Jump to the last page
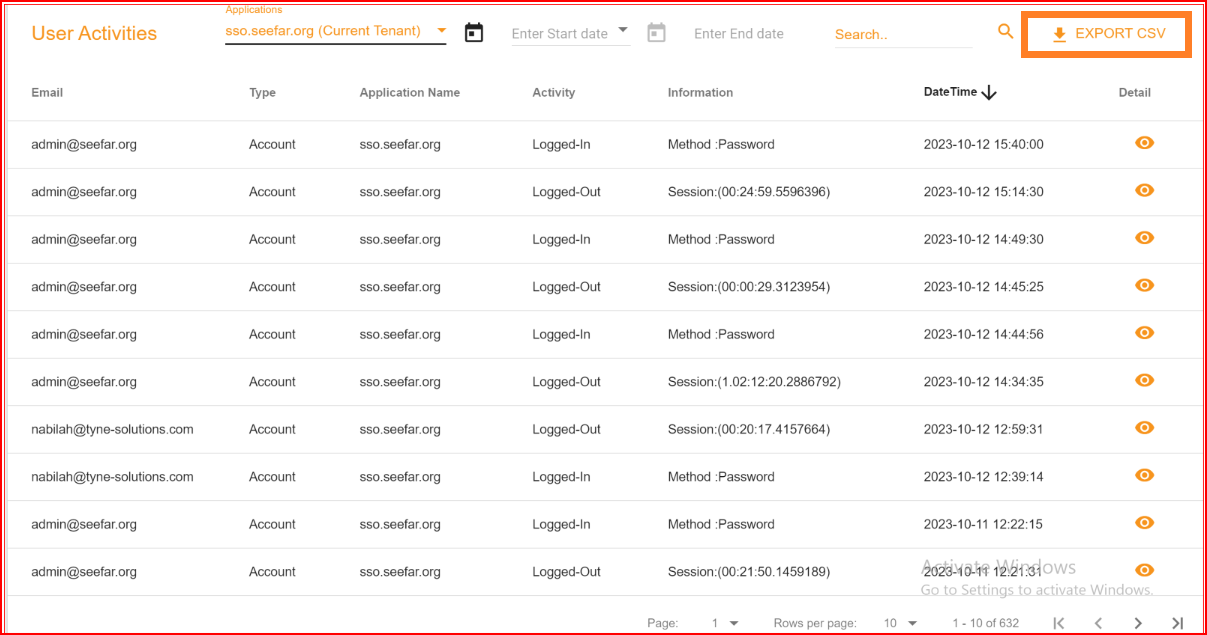1207x635 pixels. pos(1178,623)
